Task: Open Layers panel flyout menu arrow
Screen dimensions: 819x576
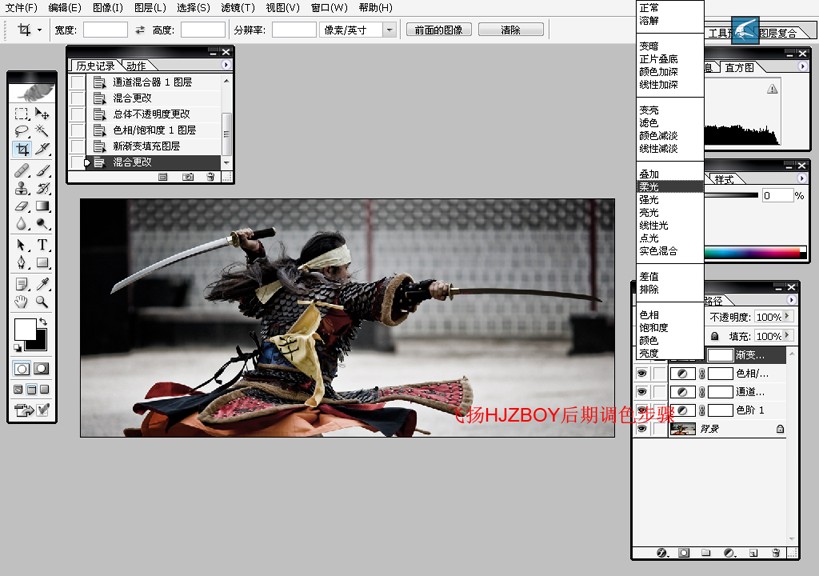Action: pos(791,300)
